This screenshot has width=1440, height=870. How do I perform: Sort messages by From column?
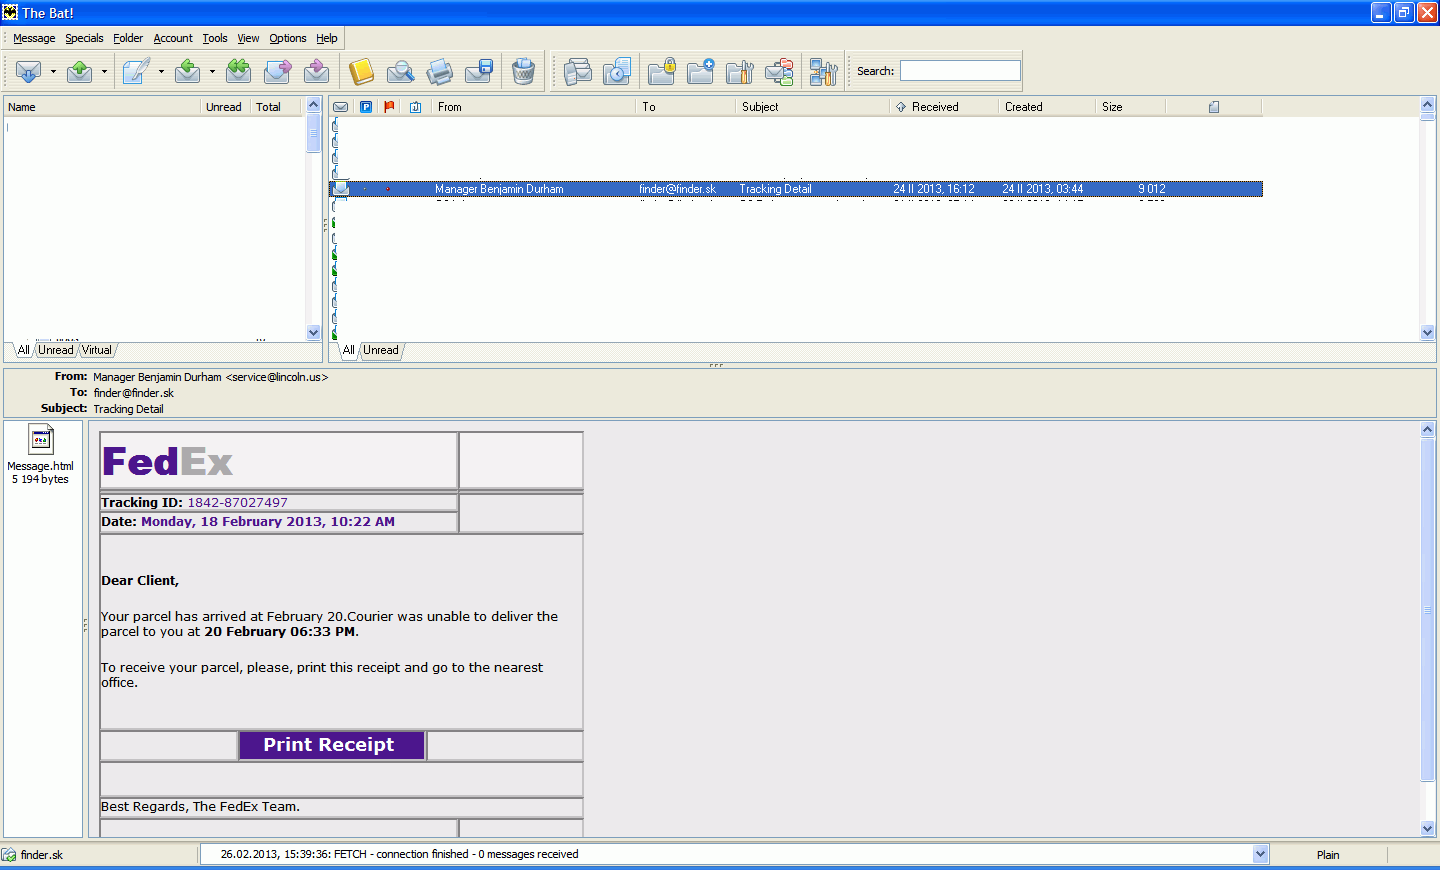click(x=533, y=107)
